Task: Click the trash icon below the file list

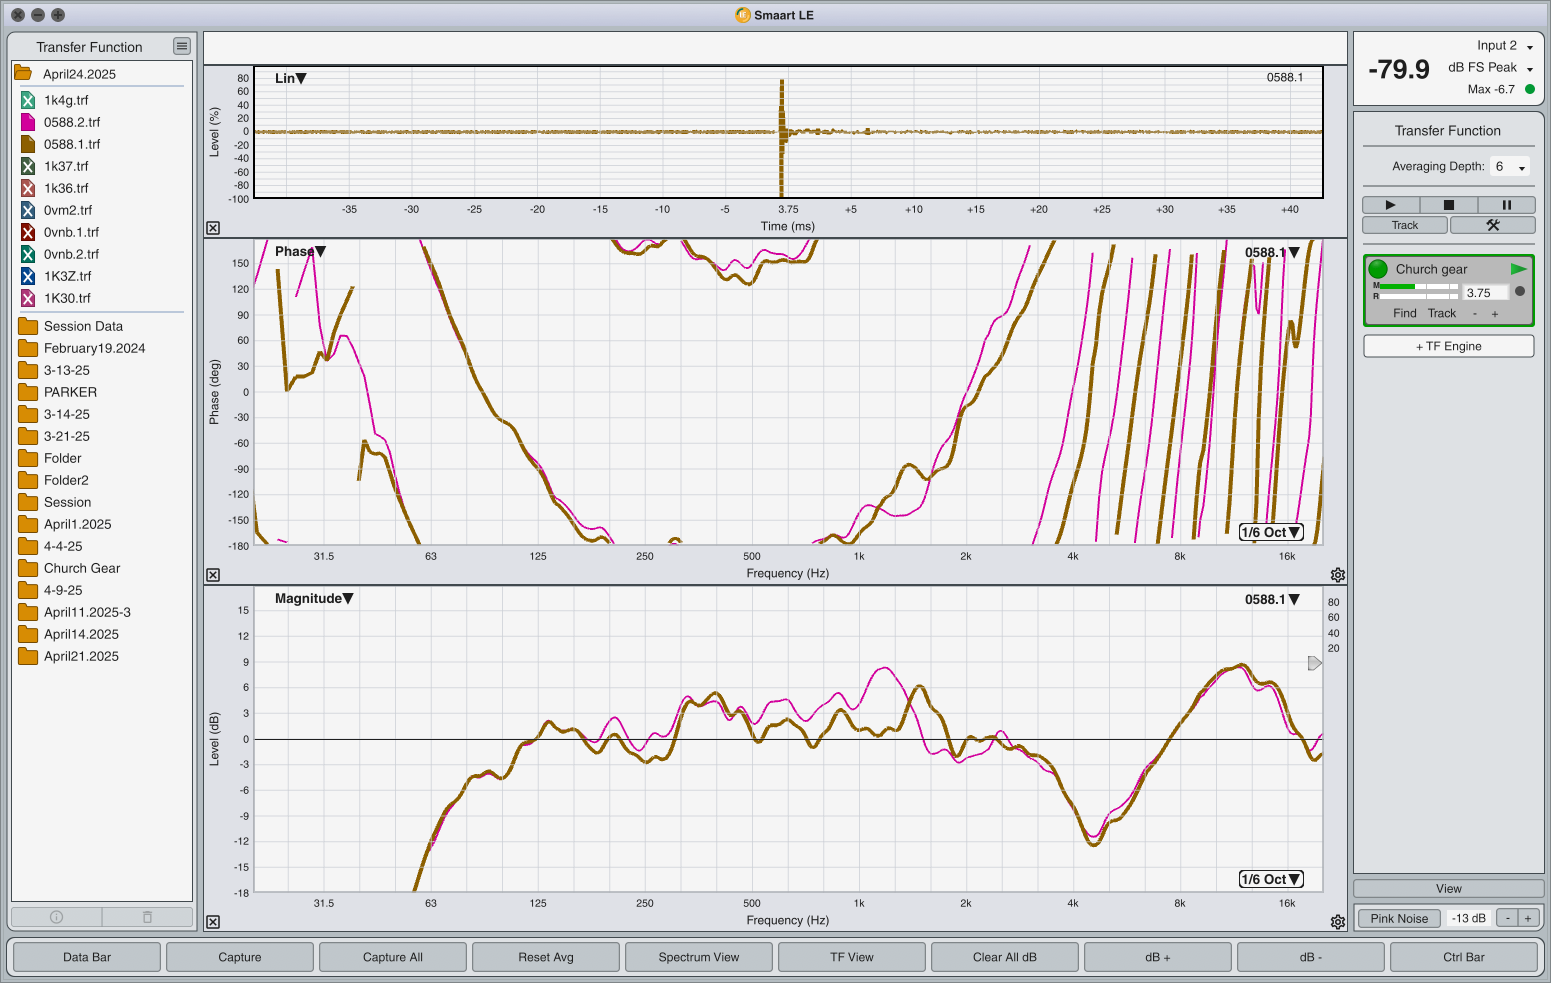Action: click(147, 917)
